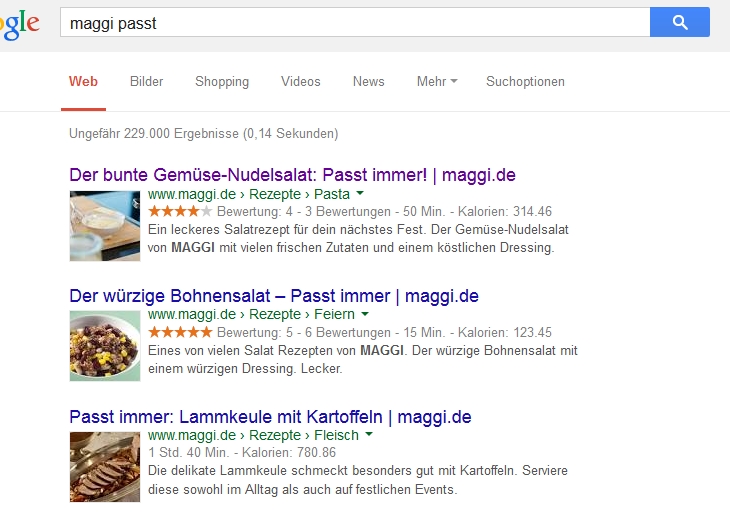Click the four-star rating of Nudelsalat result

tap(180, 211)
